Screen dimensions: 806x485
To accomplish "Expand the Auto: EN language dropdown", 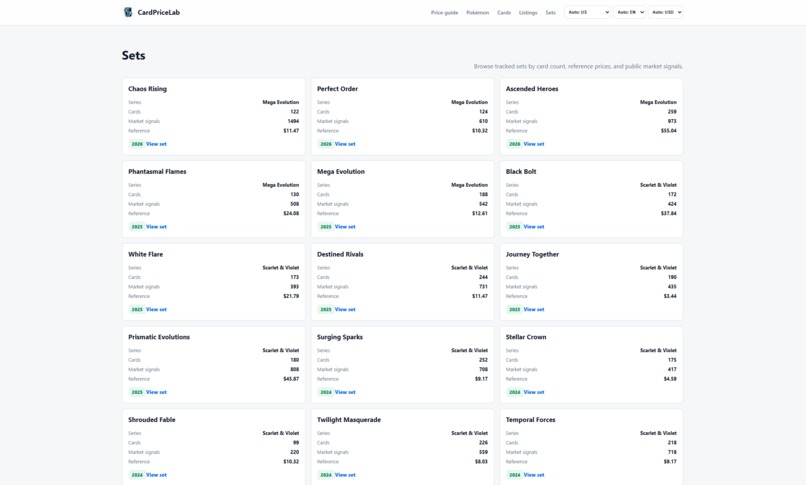I will [x=629, y=12].
